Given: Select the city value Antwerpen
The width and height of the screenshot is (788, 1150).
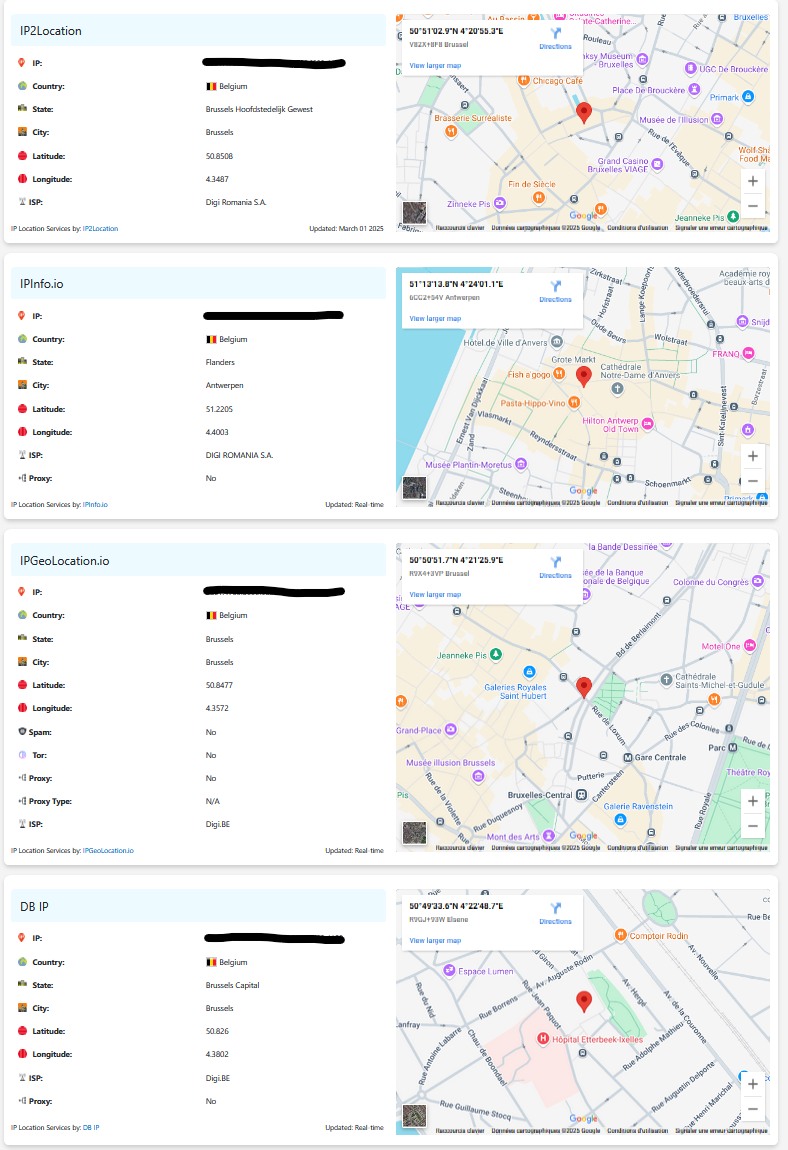Looking at the screenshot, I should [x=225, y=385].
